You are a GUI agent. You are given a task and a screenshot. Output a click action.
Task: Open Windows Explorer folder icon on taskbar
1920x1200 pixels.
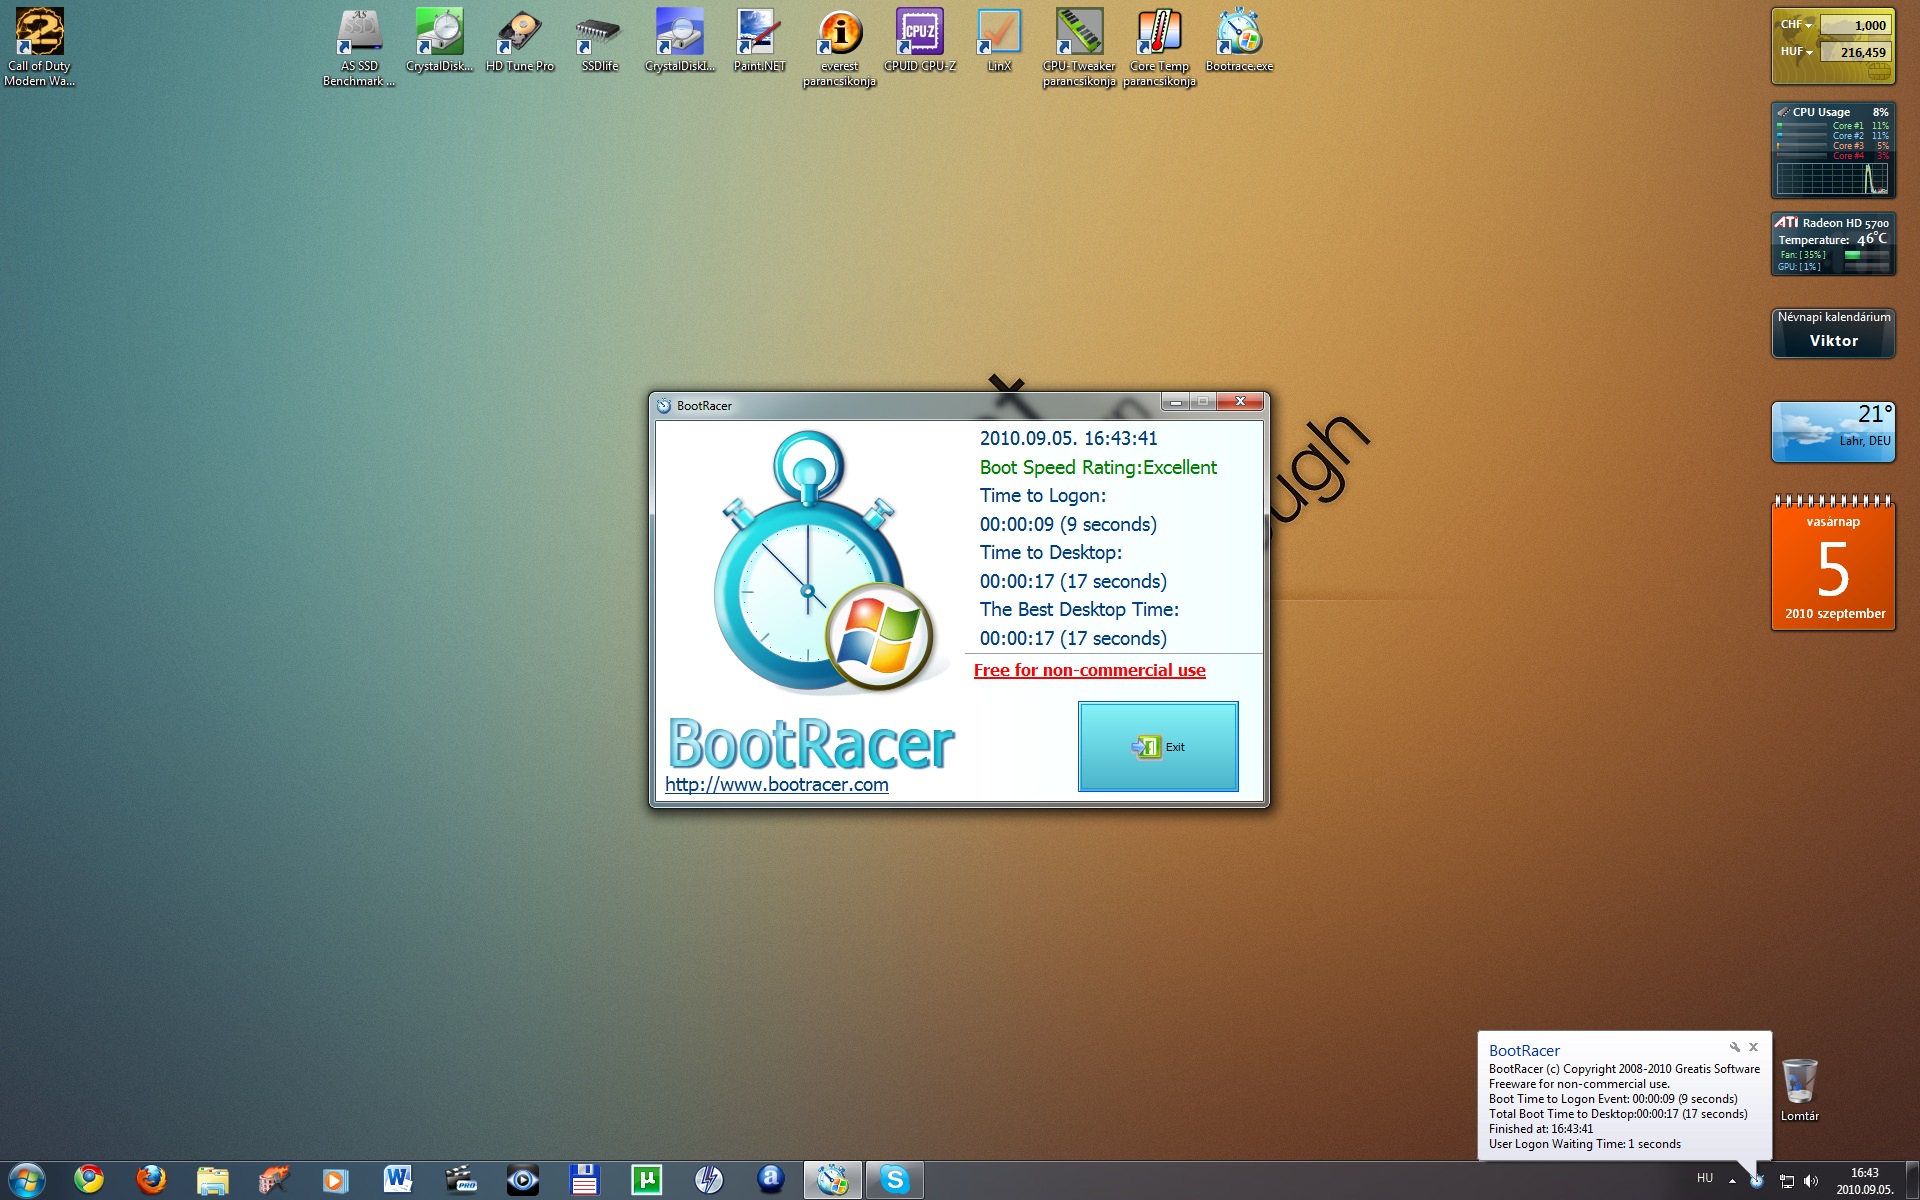213,1180
